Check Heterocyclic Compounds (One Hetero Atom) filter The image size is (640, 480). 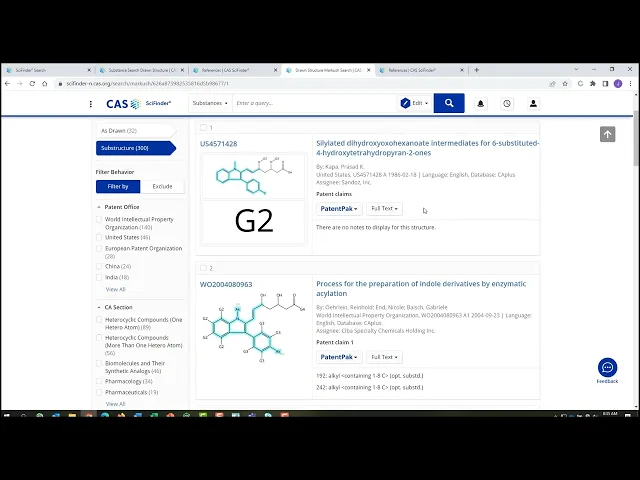pyautogui.click(x=99, y=320)
